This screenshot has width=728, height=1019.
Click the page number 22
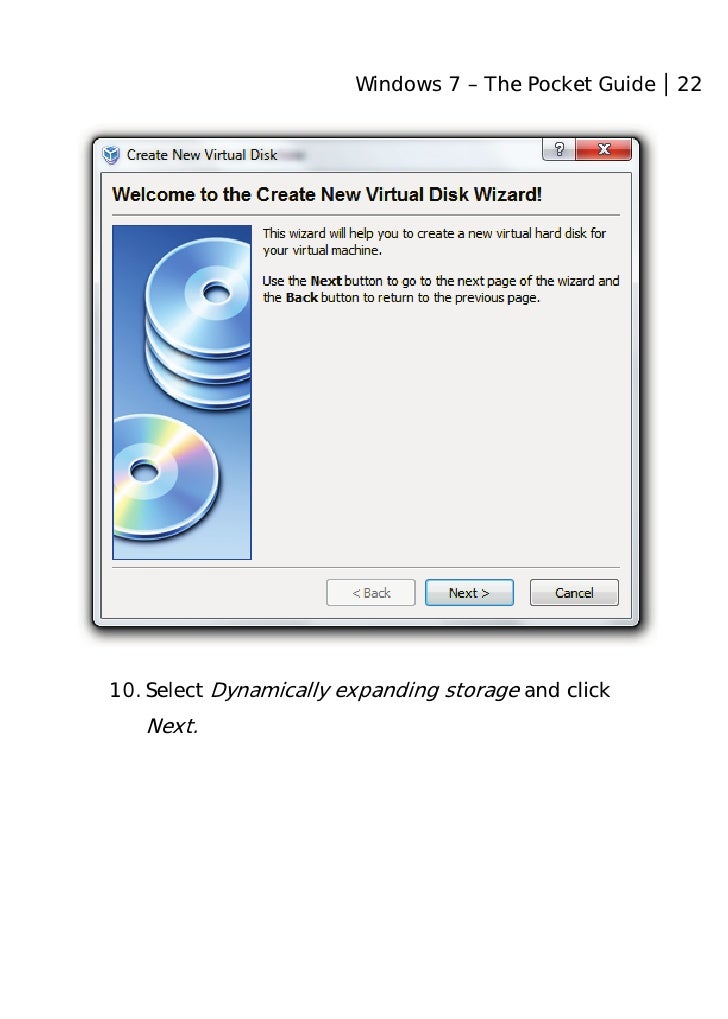(x=690, y=84)
